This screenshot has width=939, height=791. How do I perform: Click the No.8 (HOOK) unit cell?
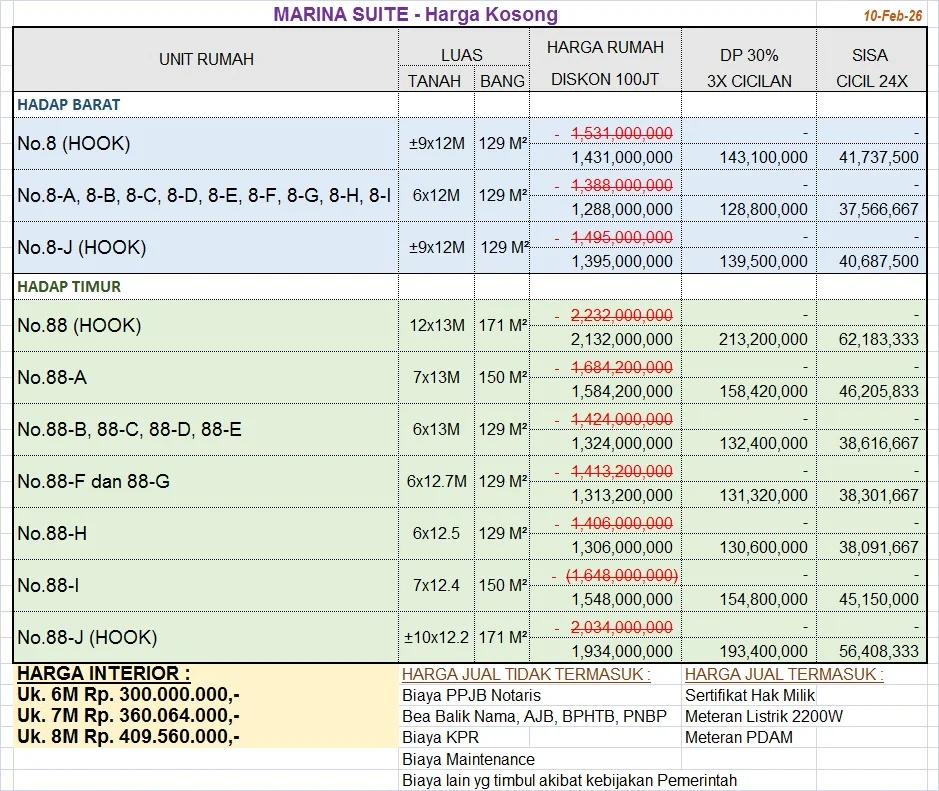[x=74, y=144]
